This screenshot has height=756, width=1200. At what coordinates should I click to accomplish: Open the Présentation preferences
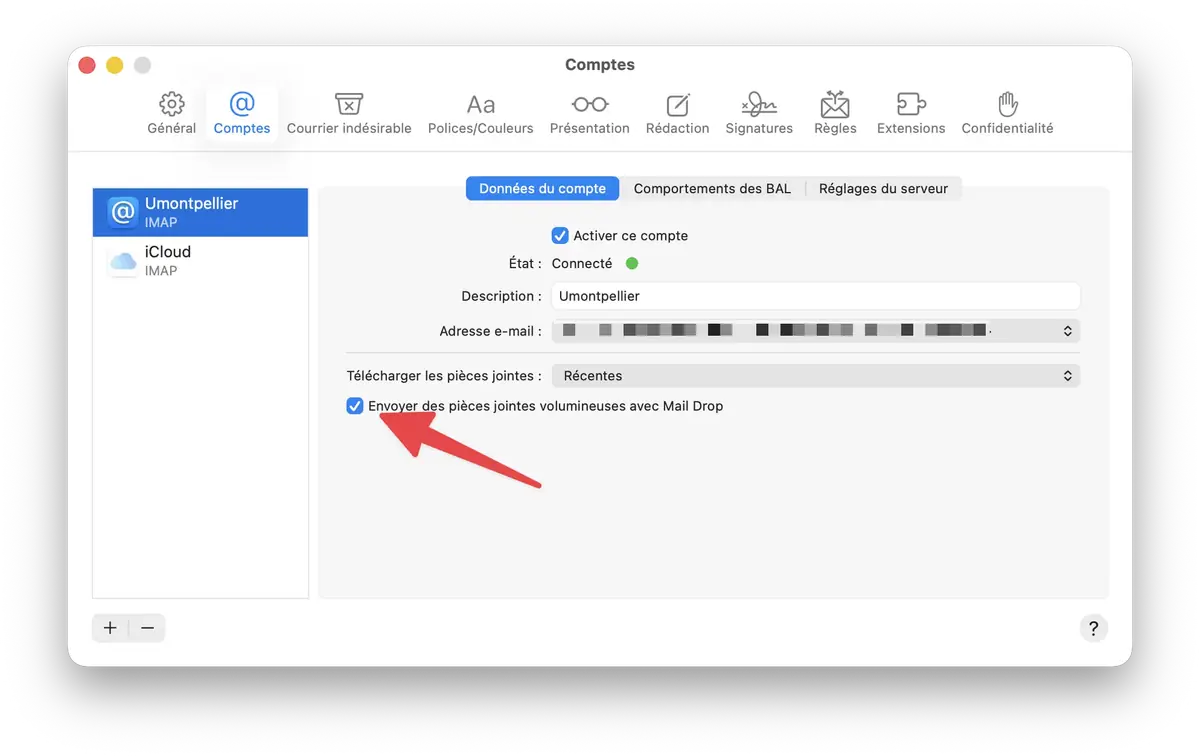(589, 112)
